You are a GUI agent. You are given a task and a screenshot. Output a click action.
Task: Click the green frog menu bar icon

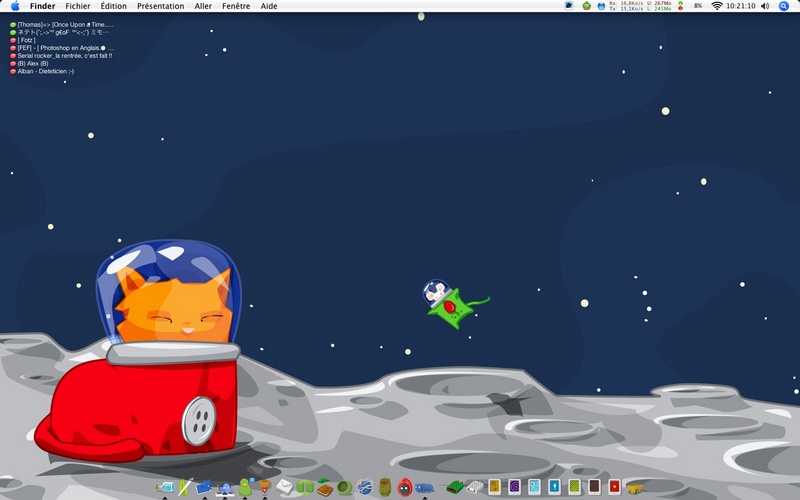[x=587, y=6]
